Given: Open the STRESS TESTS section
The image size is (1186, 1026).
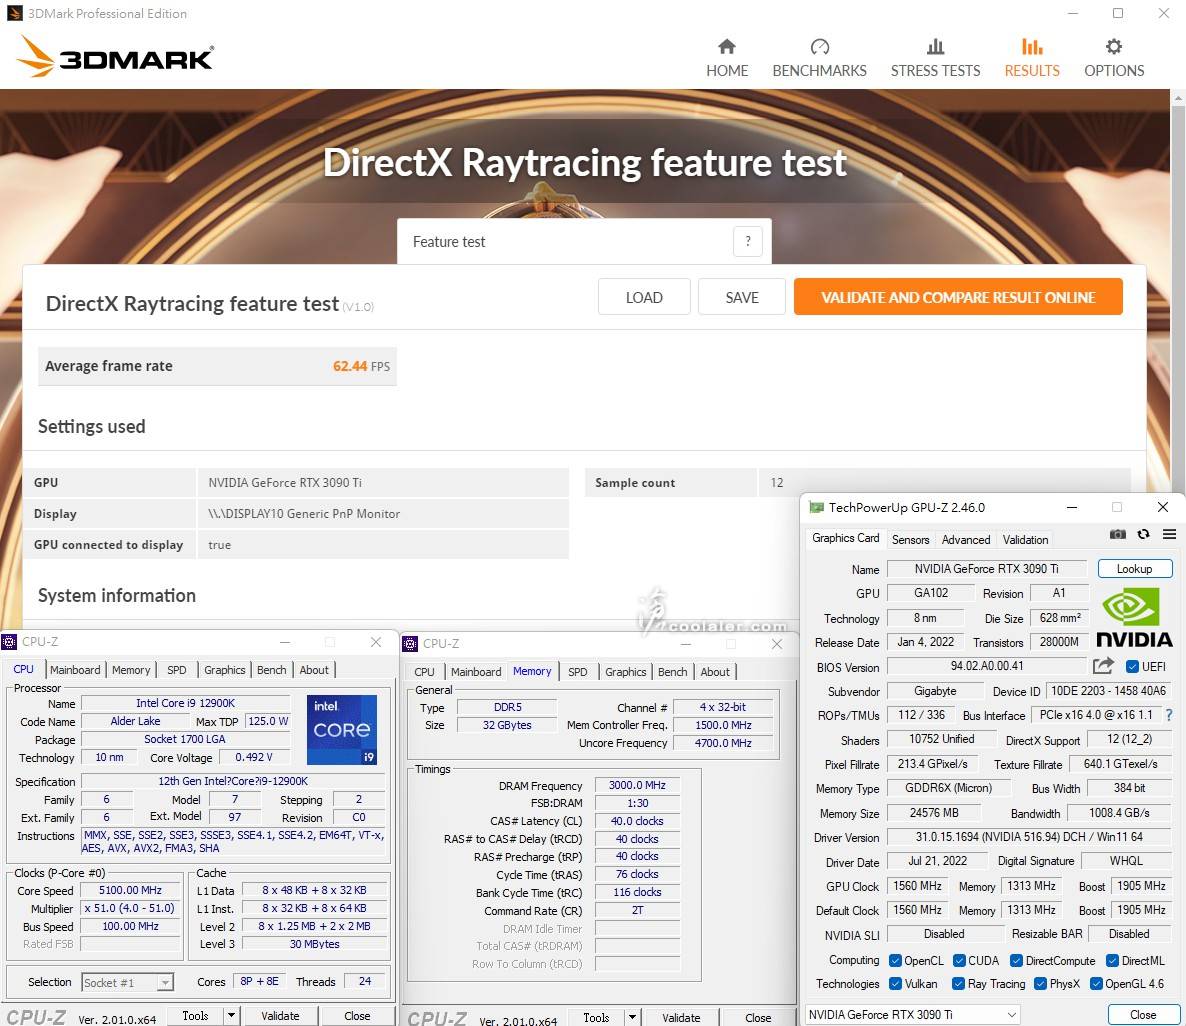Looking at the screenshot, I should (935, 58).
